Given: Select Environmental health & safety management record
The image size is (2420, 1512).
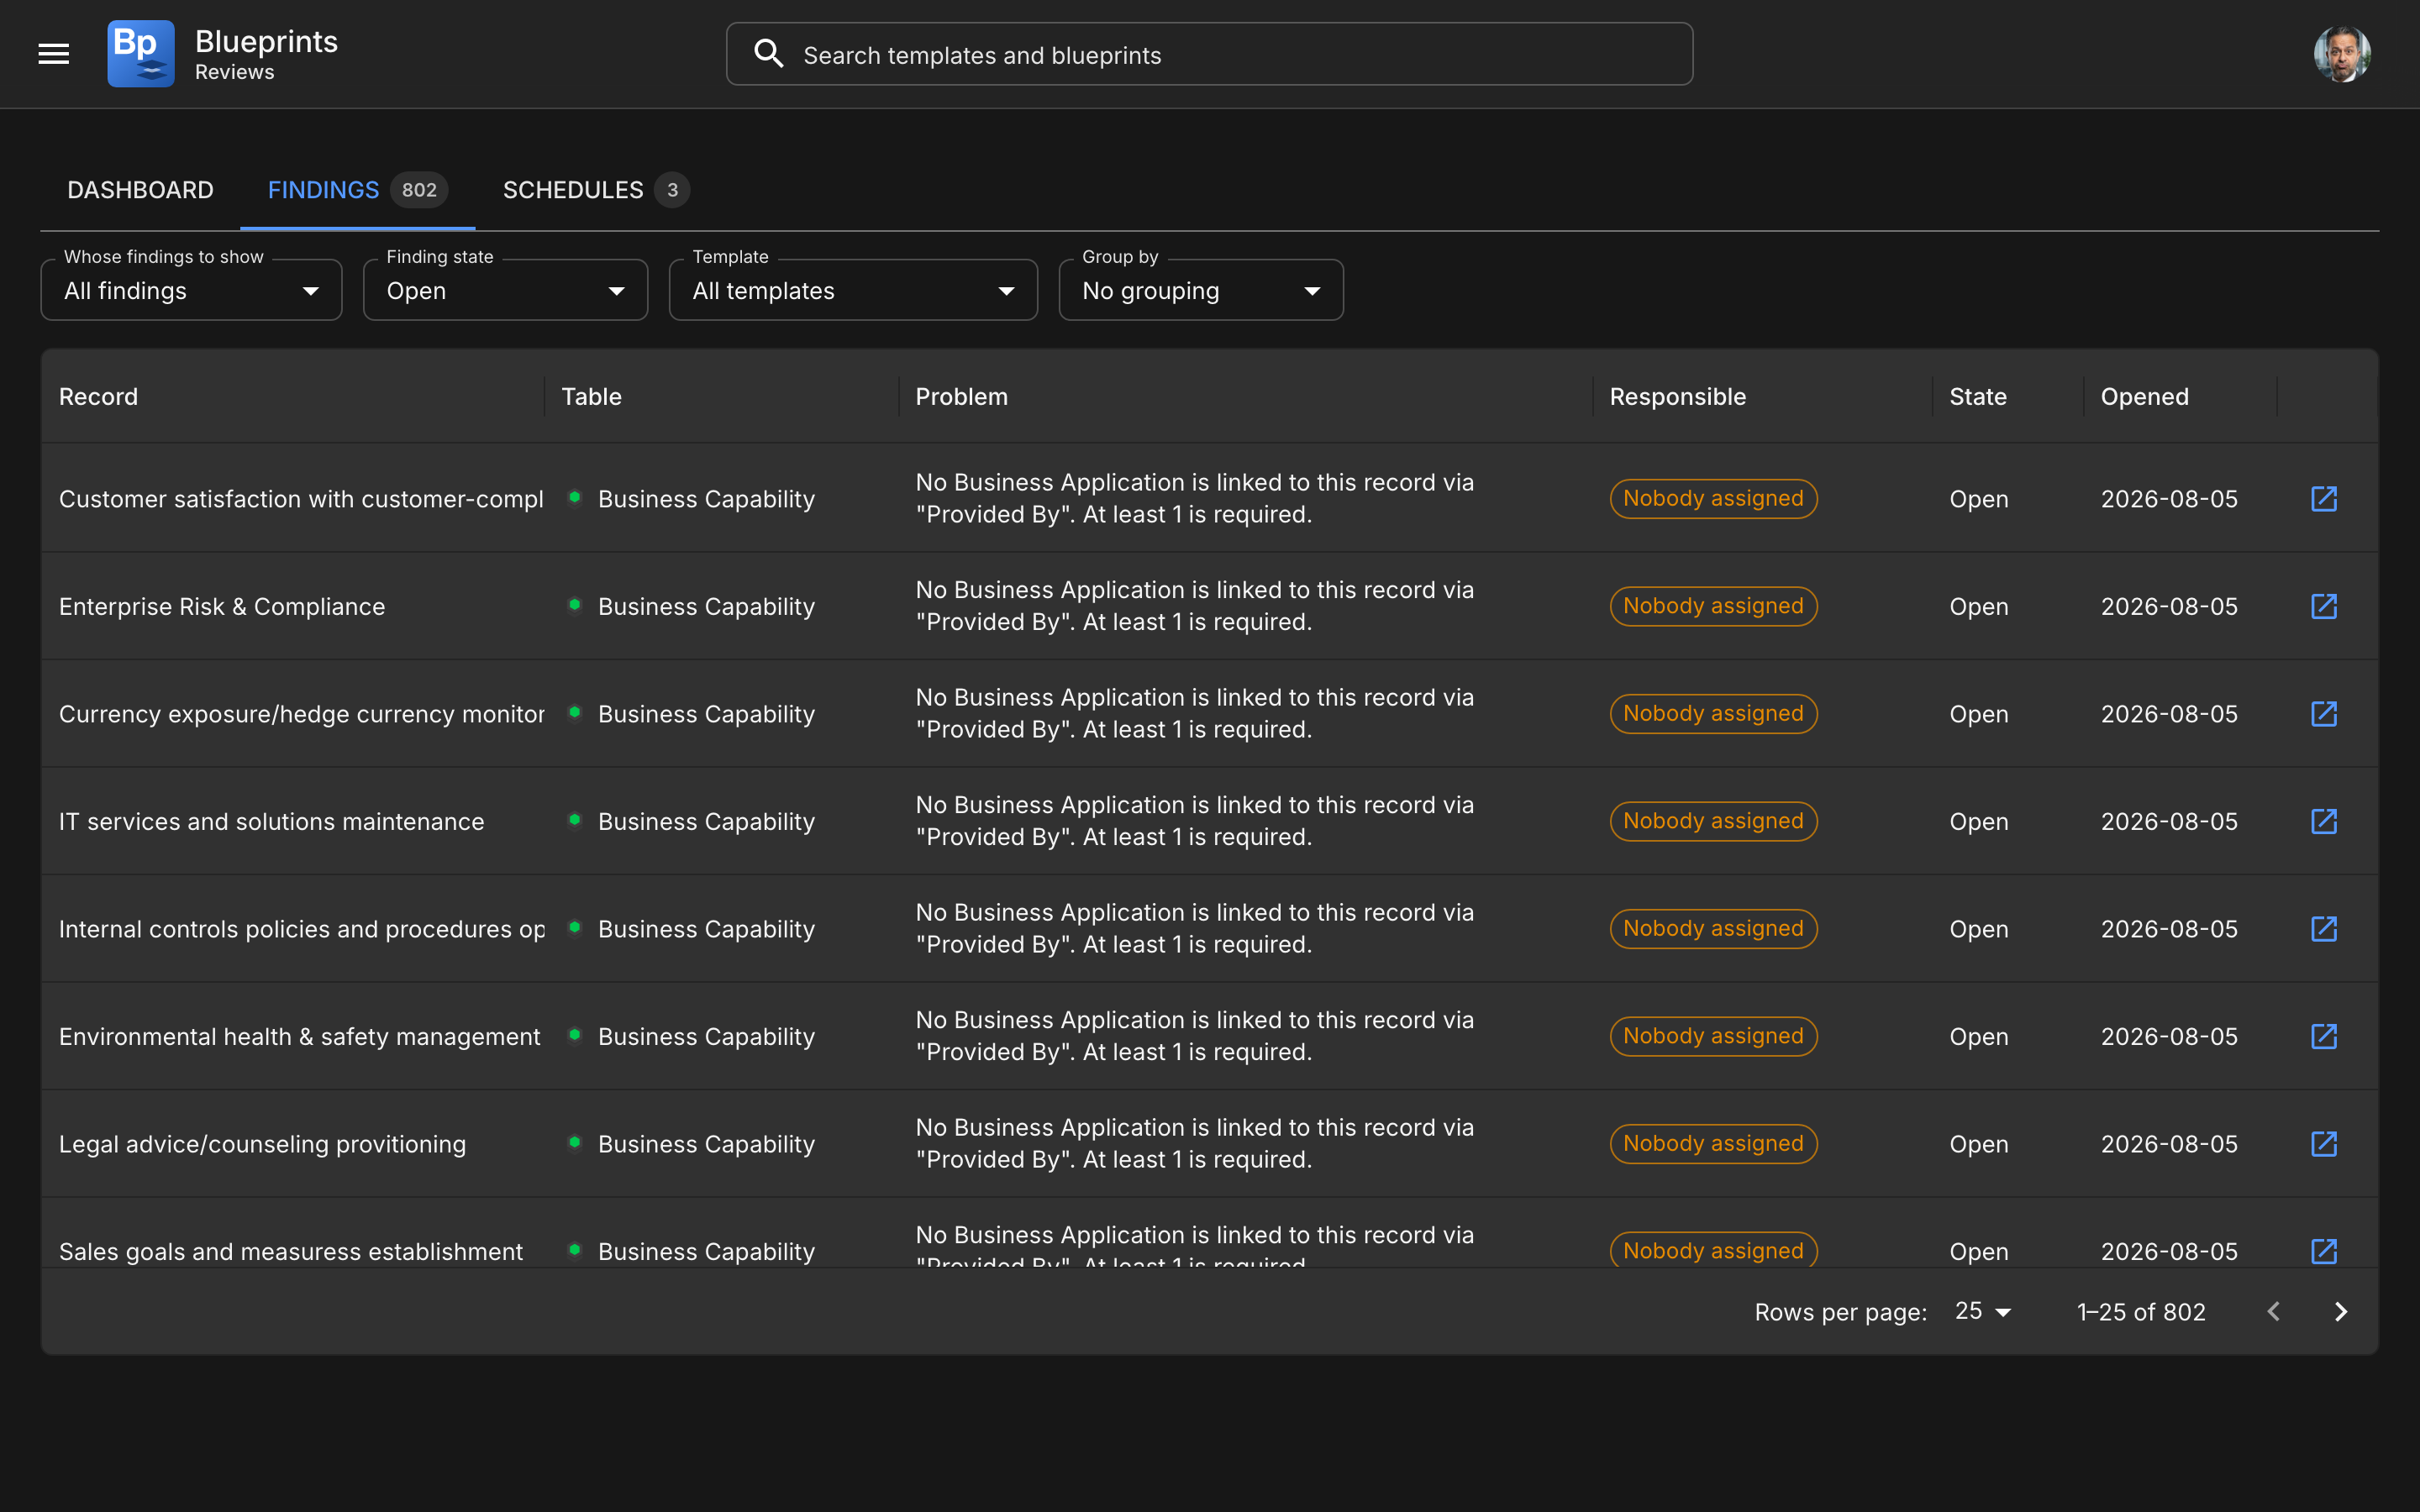Looking at the screenshot, I should coord(299,1036).
